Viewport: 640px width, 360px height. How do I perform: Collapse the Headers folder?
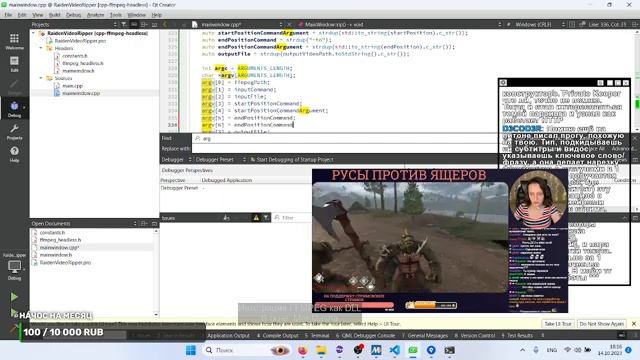pos(41,48)
